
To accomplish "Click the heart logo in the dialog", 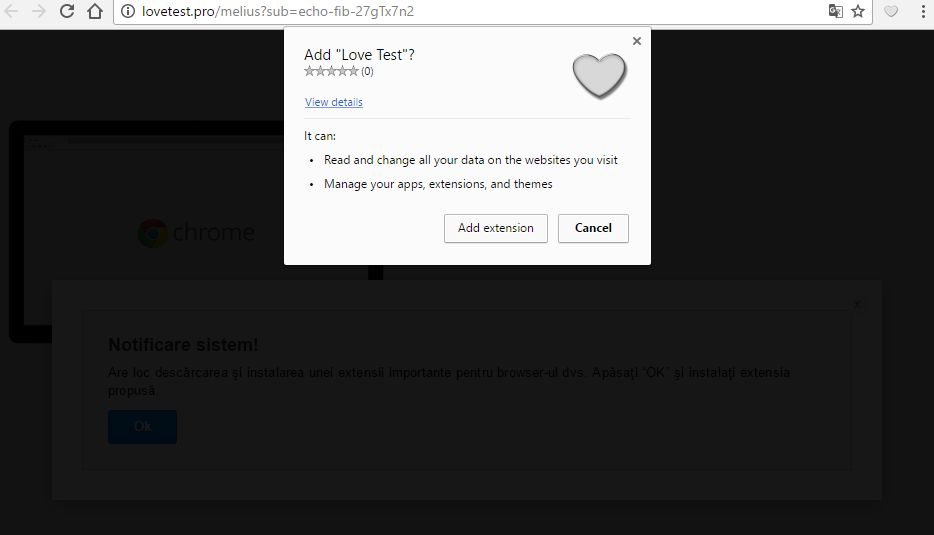I will [599, 76].
